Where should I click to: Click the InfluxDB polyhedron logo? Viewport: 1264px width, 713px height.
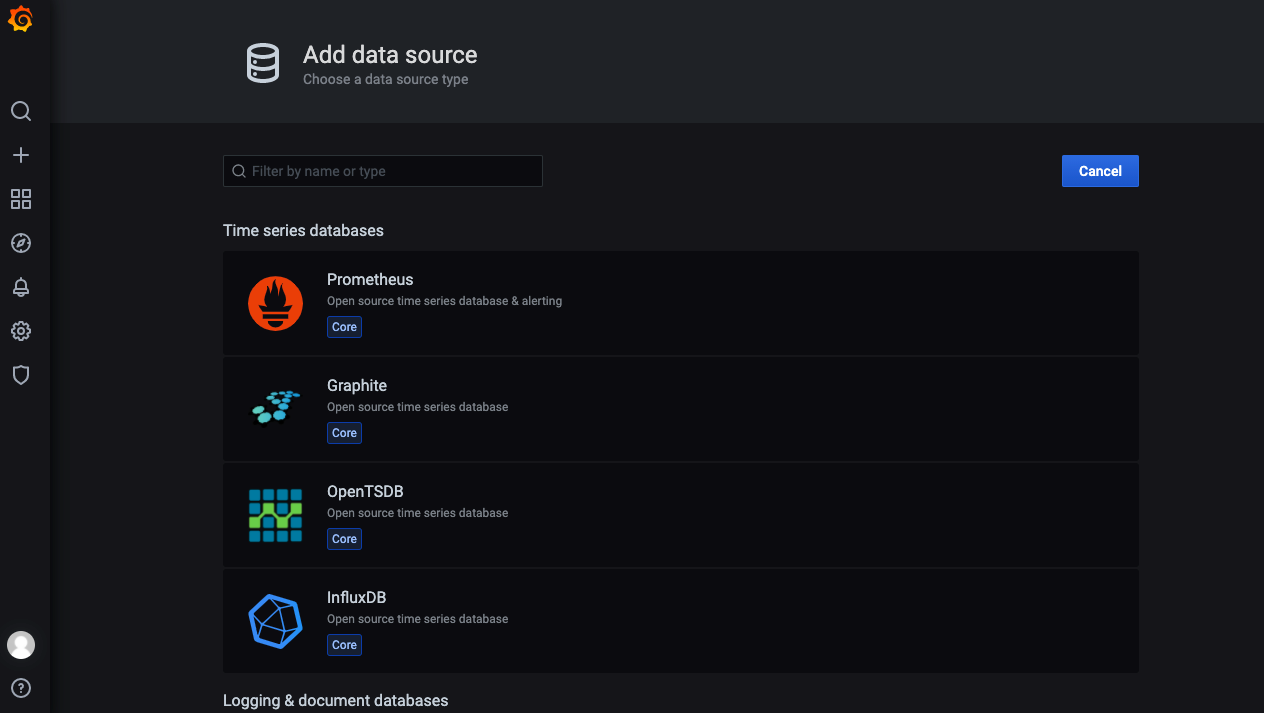pos(275,621)
